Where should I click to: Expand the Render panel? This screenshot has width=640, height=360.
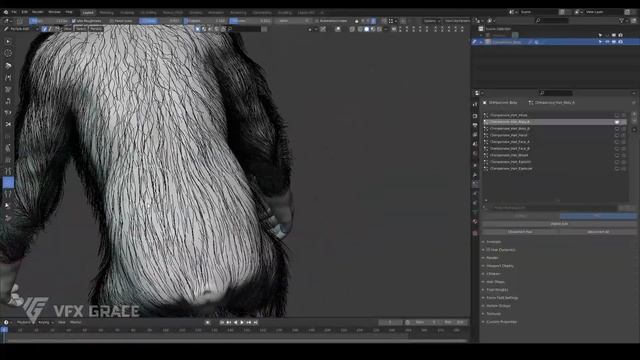(x=492, y=258)
